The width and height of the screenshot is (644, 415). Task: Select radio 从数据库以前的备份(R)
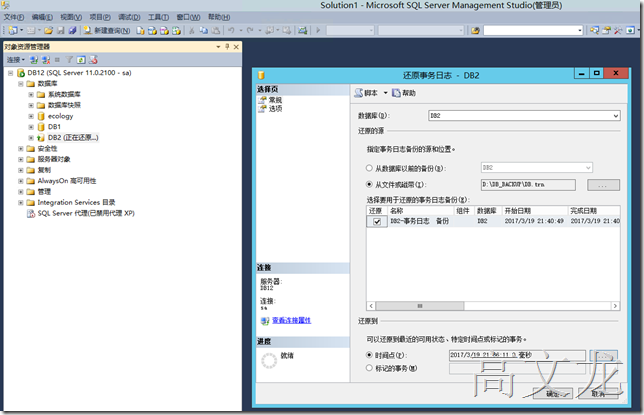[369, 168]
